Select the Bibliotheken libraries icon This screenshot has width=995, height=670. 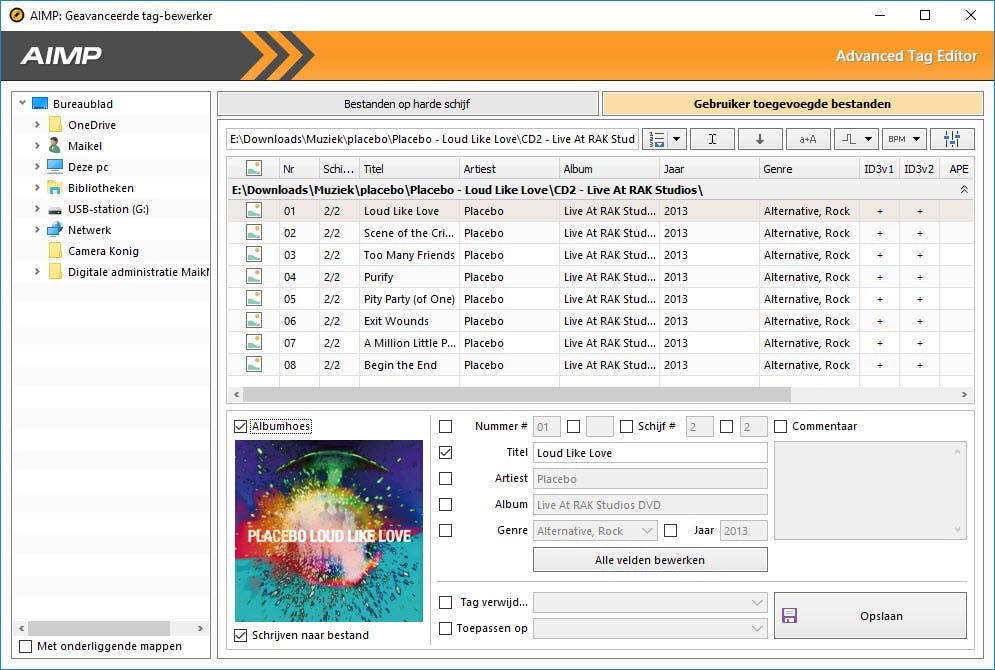coord(55,188)
